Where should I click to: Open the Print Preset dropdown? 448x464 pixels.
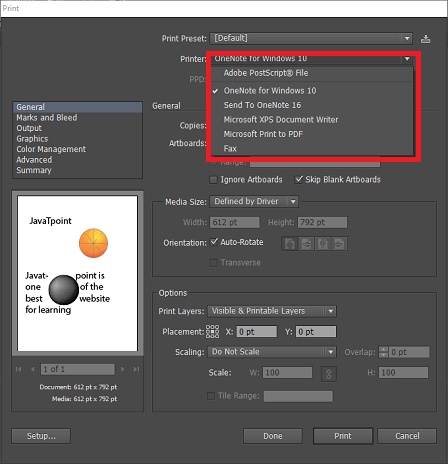tap(311, 38)
